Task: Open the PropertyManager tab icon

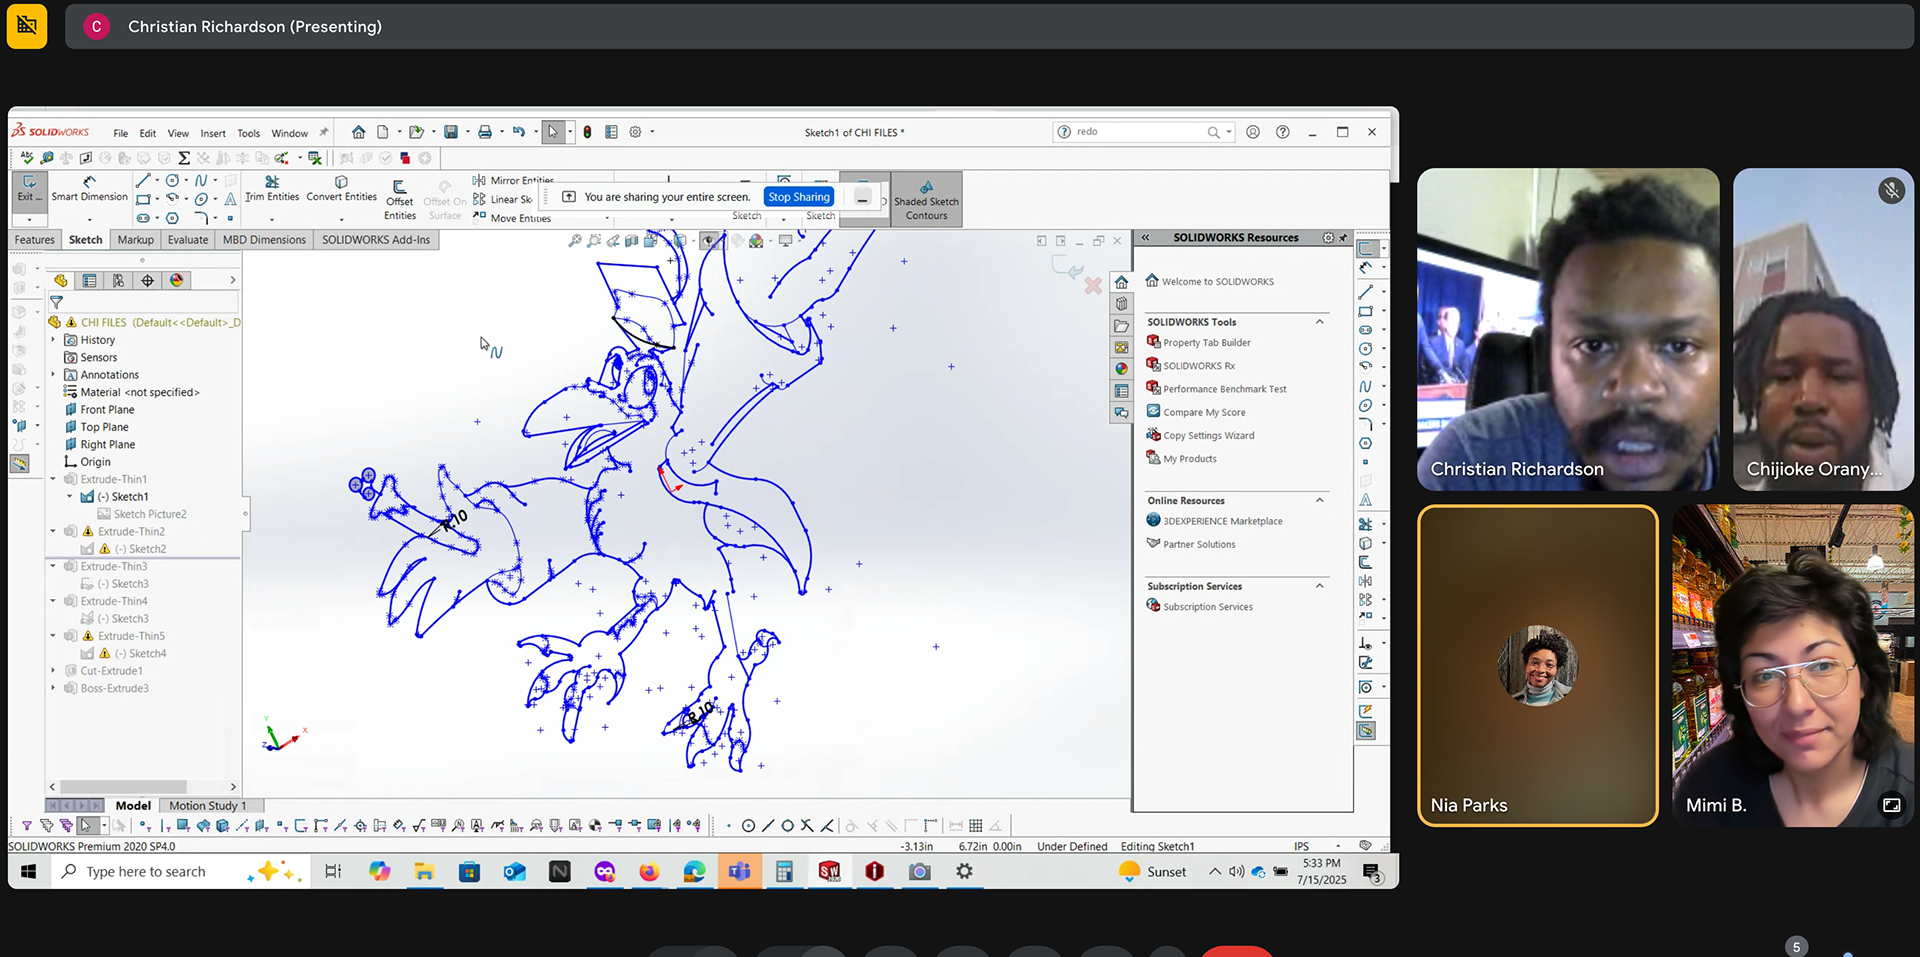Action: point(90,281)
